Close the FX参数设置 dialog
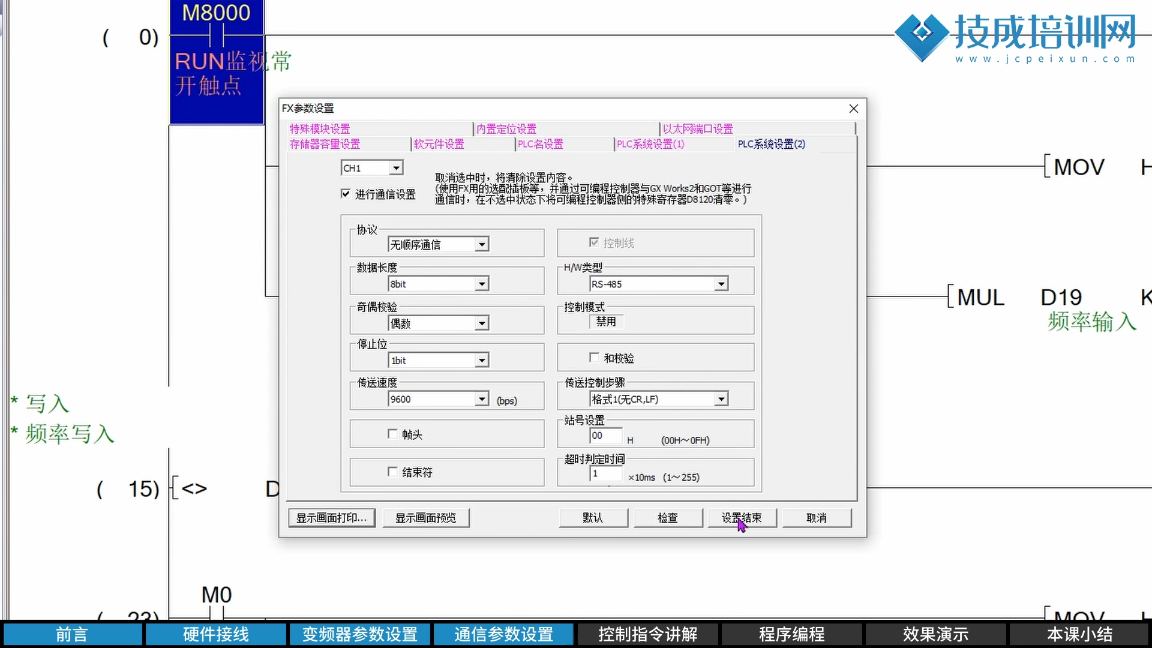The image size is (1152, 648). coord(853,109)
